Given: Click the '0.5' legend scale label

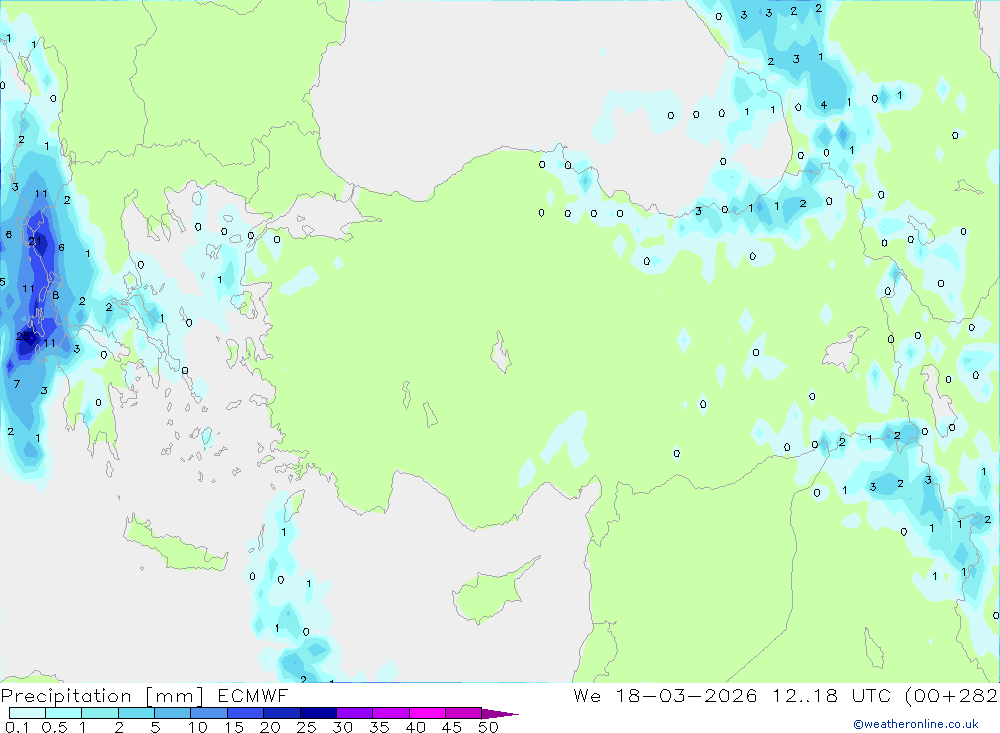Looking at the screenshot, I should (x=54, y=727).
